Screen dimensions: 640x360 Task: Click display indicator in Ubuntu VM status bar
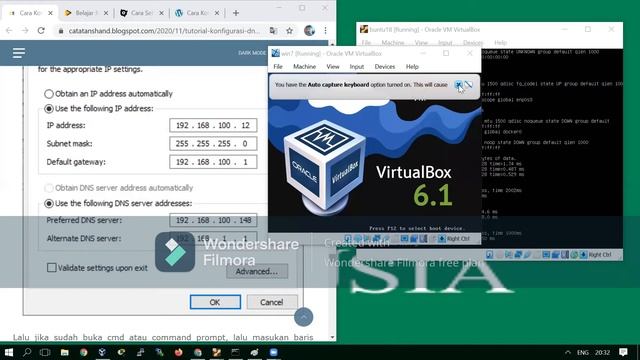[x=546, y=255]
